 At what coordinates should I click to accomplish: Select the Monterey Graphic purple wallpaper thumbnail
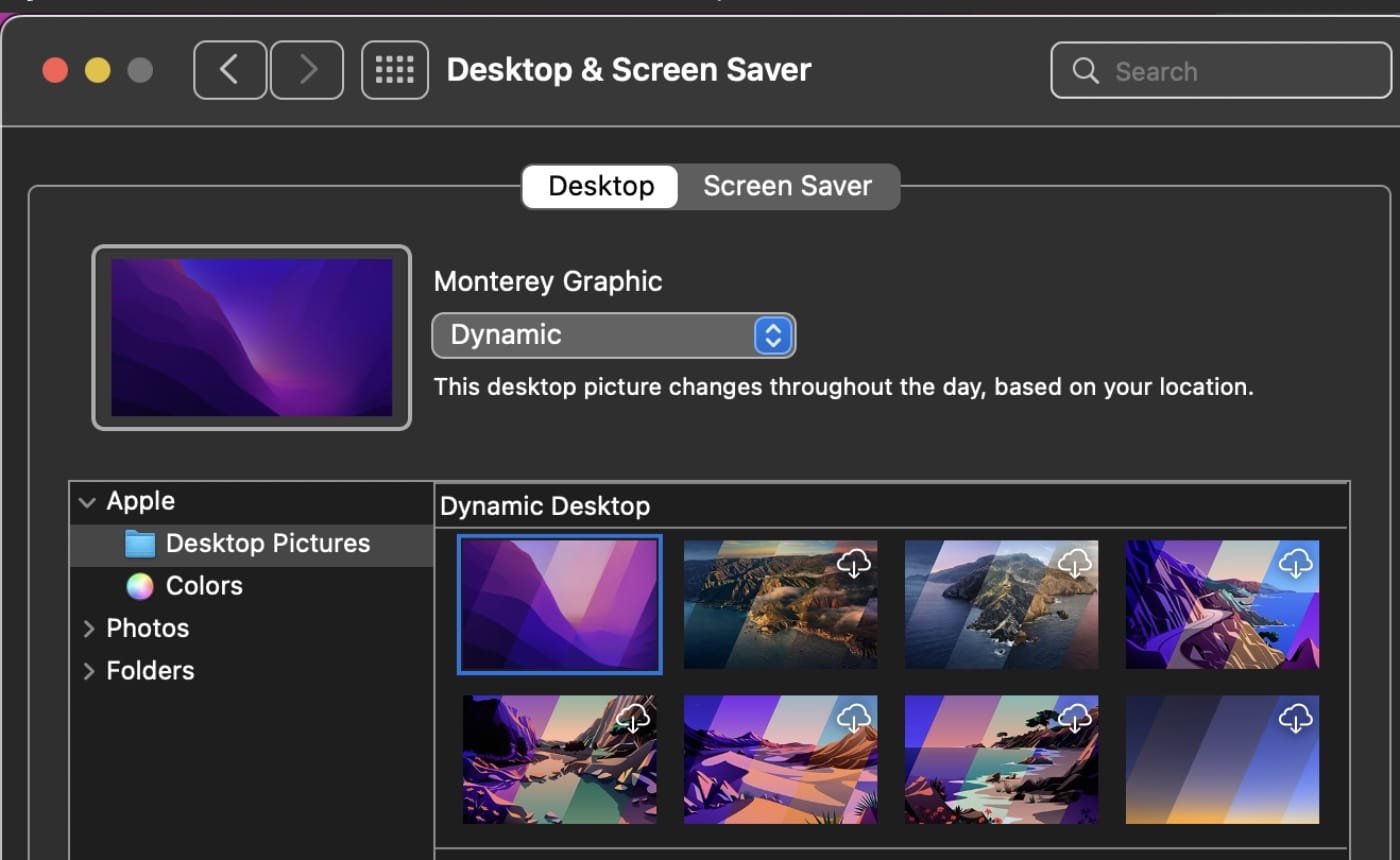click(x=560, y=604)
